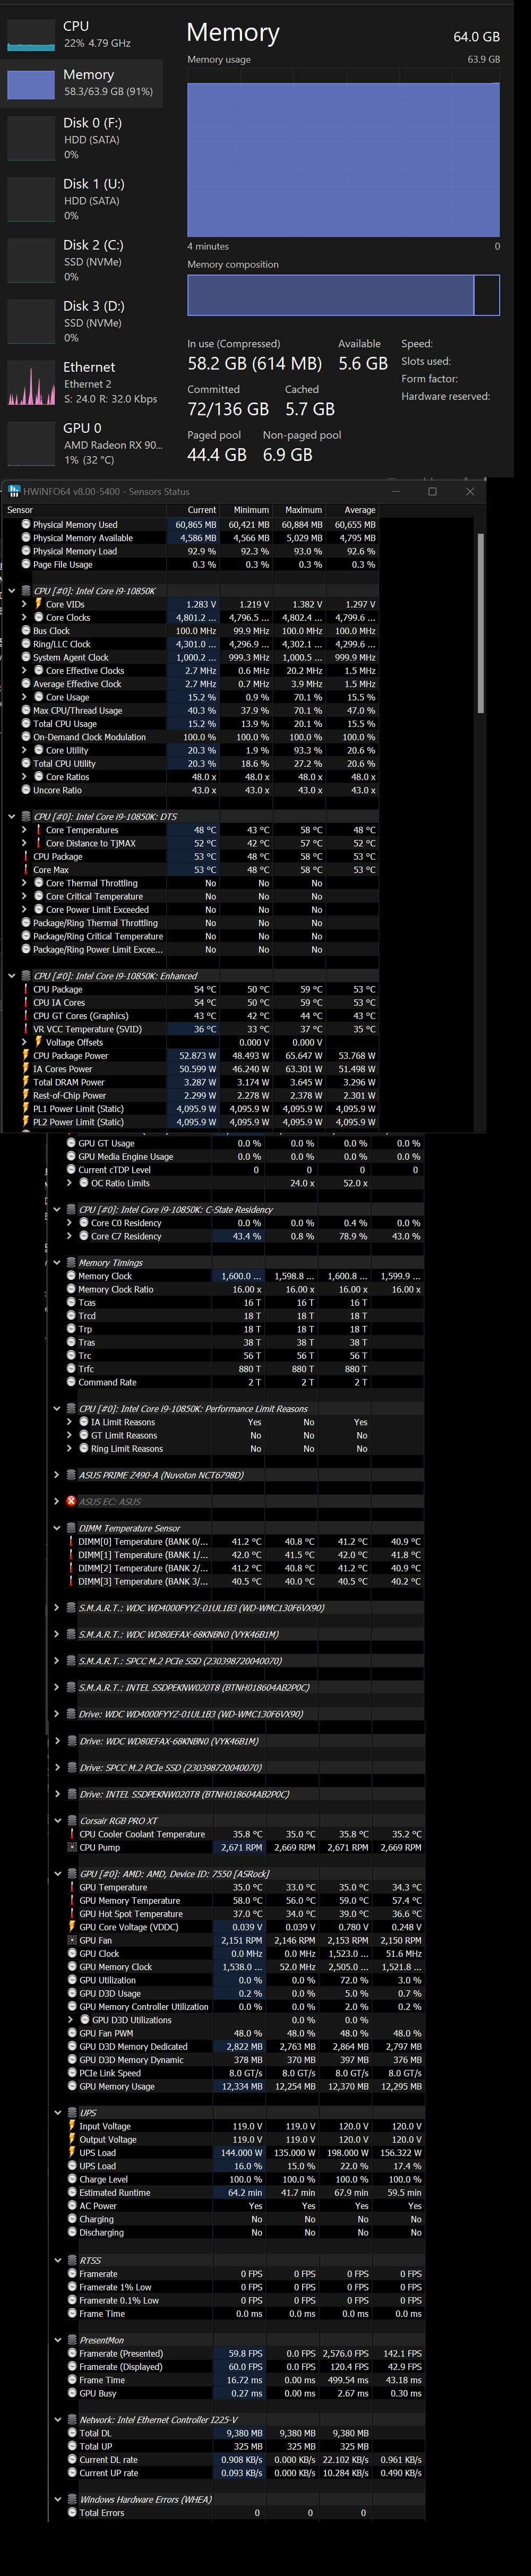The height and width of the screenshot is (2576, 531).
Task: Expand S.M.A.R.T. INTEL SSDPEKNW020T8 group
Action: pos(57,1687)
